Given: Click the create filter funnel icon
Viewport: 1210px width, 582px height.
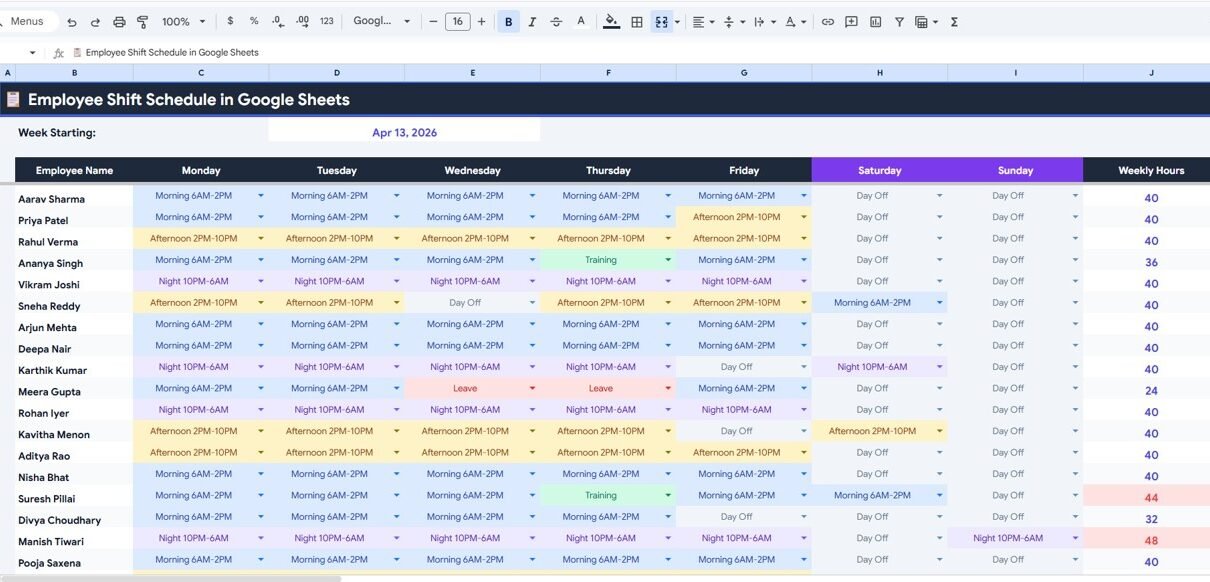Looking at the screenshot, I should click(x=899, y=22).
